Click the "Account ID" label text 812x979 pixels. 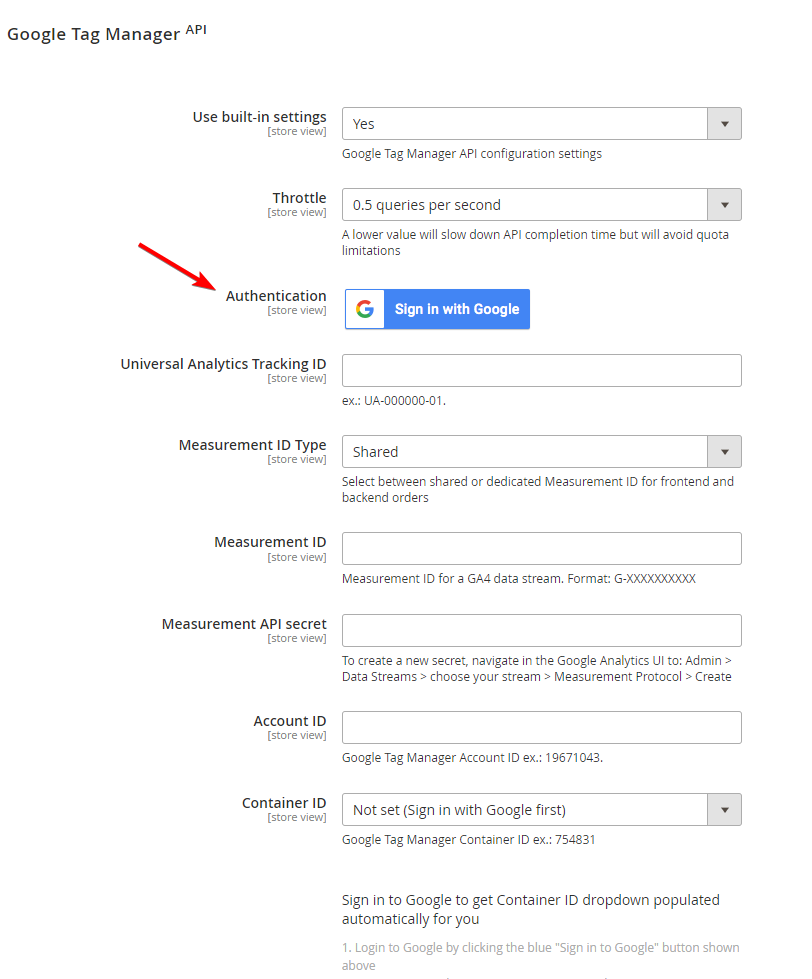pos(290,721)
